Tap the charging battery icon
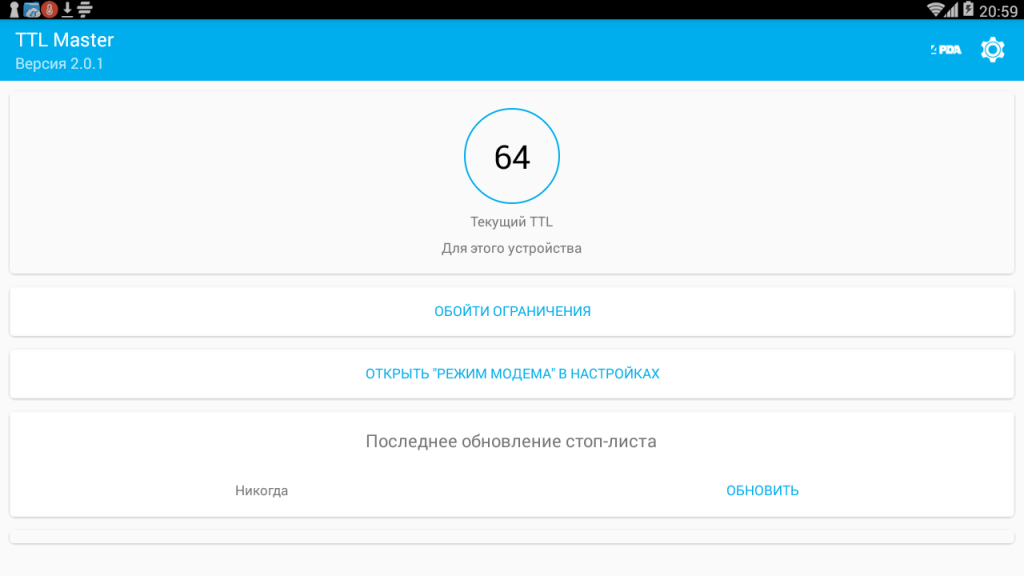Viewport: 1024px width, 576px height. tap(968, 9)
